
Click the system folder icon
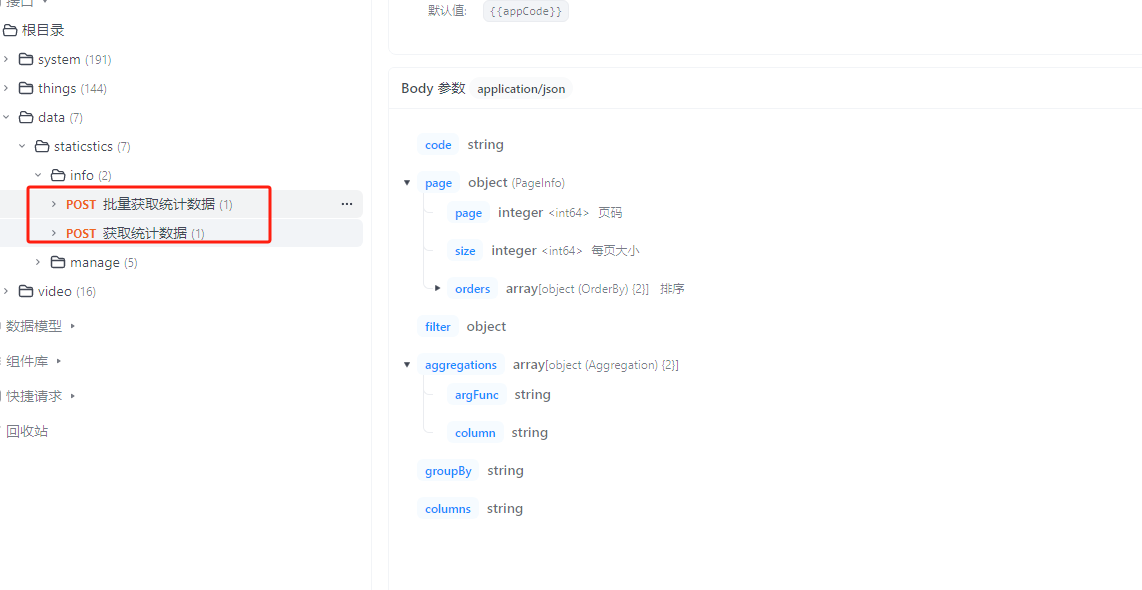(x=26, y=60)
